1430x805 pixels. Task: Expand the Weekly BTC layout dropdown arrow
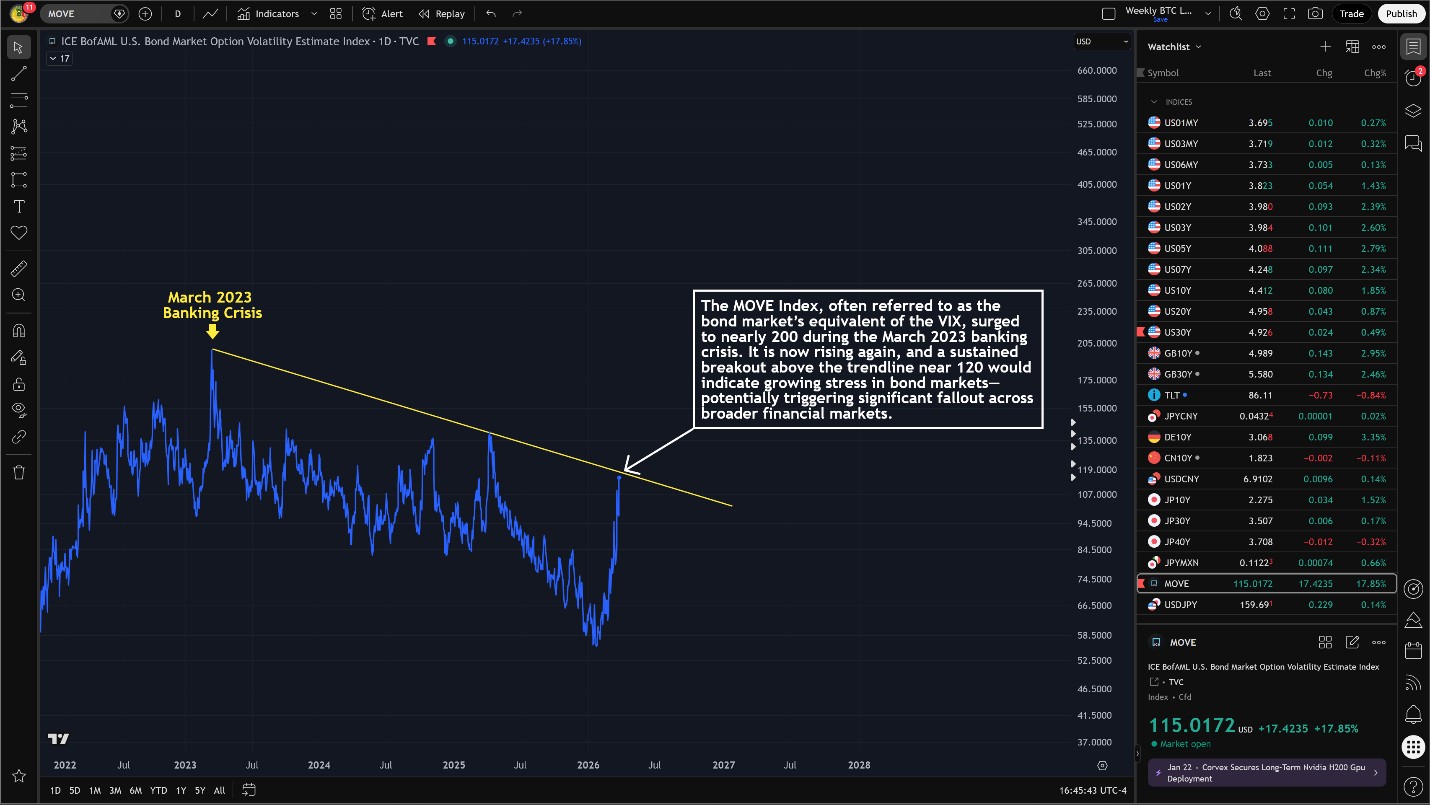(1208, 14)
